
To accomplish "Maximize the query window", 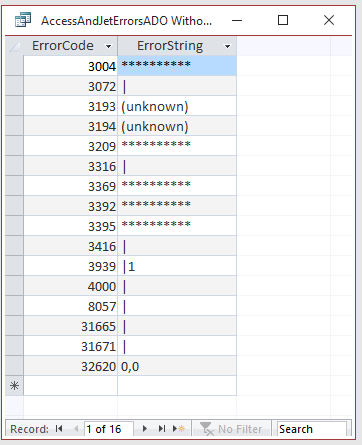I will 283,20.
